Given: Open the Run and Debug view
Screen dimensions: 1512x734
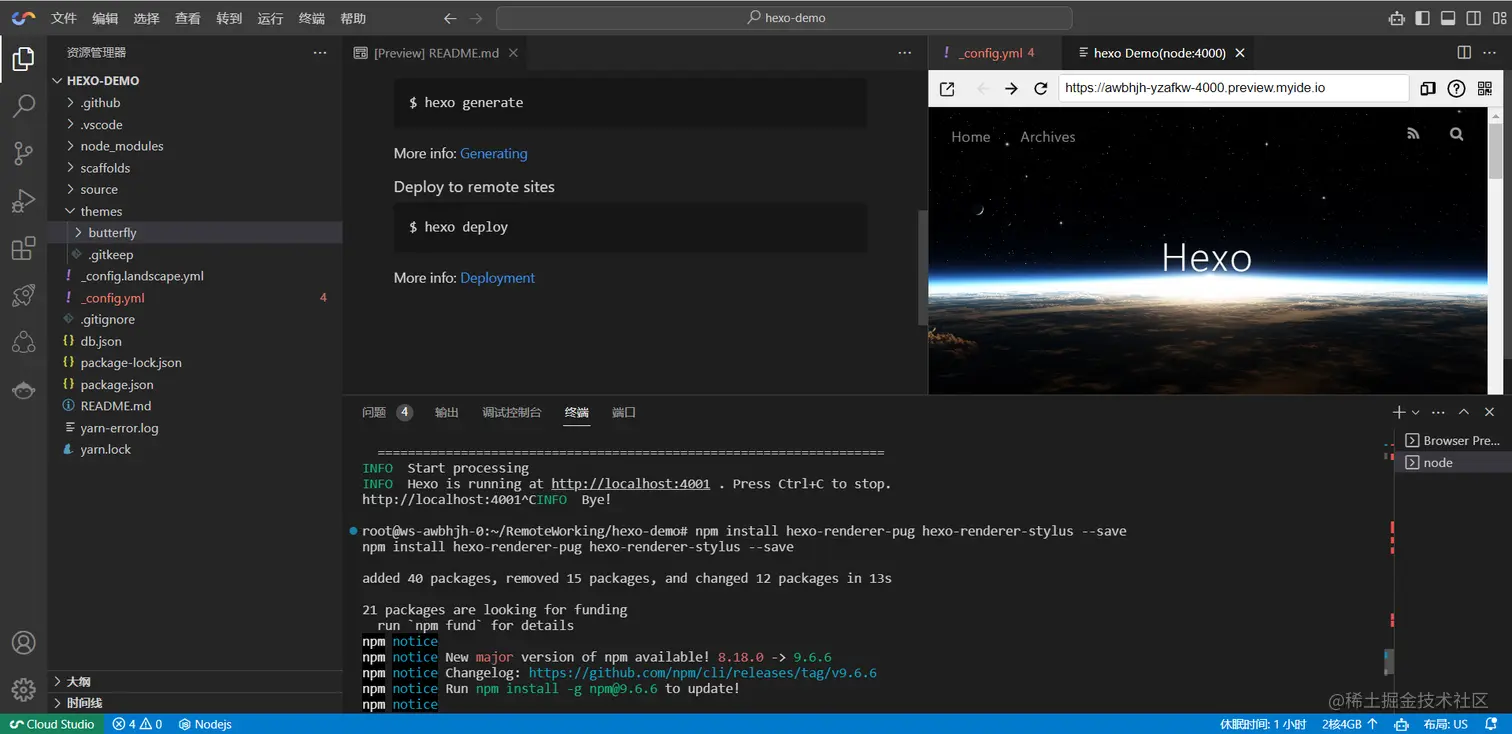Looking at the screenshot, I should (23, 201).
